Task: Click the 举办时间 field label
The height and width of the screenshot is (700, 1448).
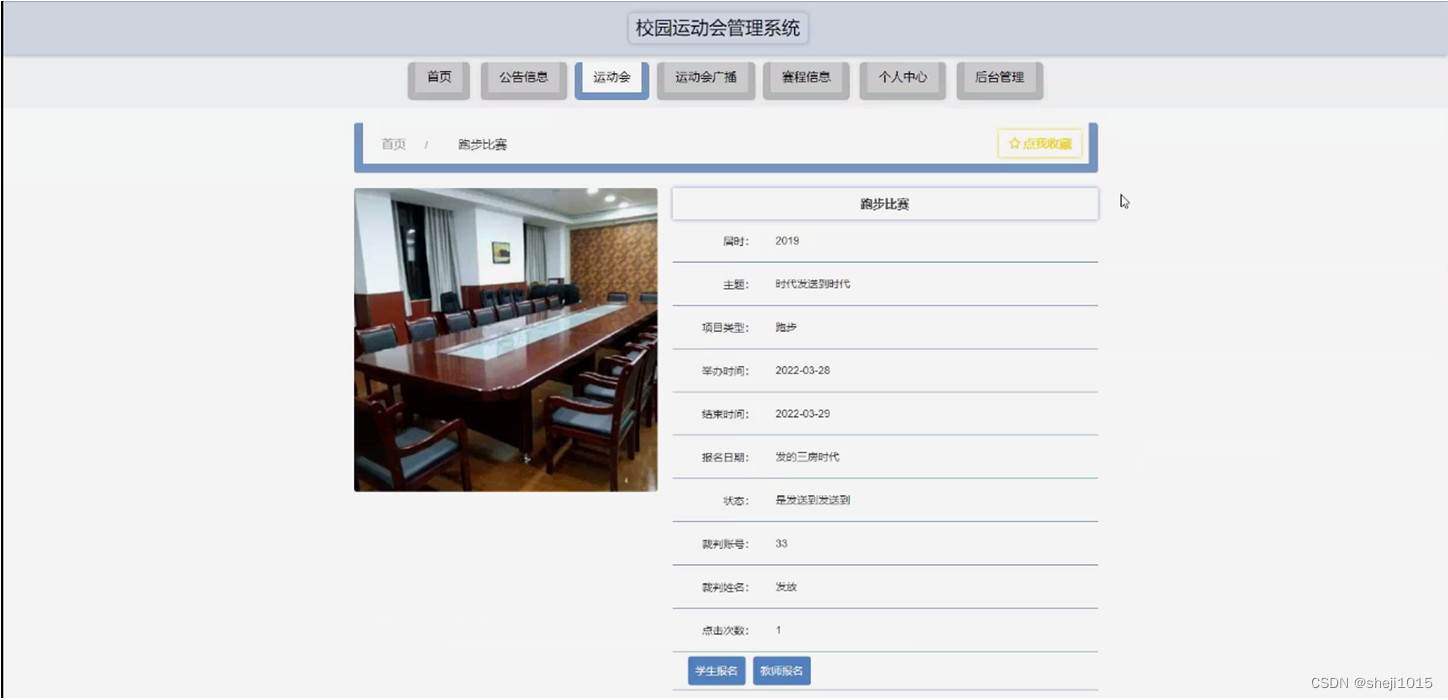Action: click(x=725, y=370)
